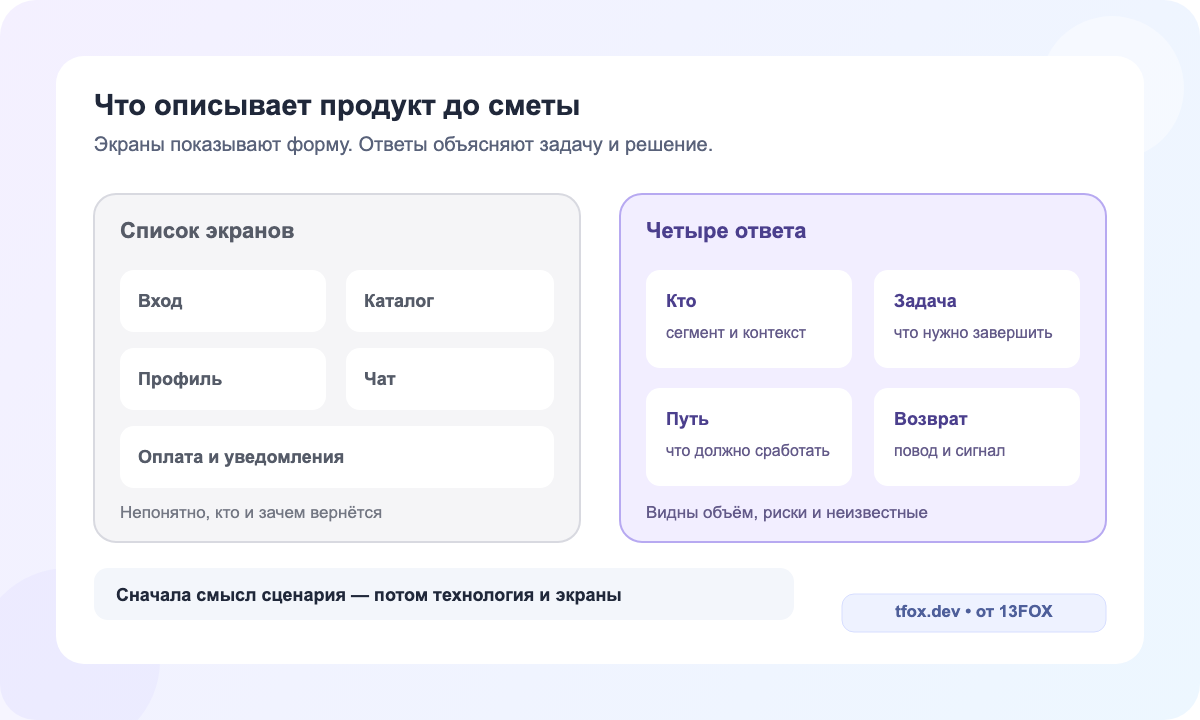Click the text "повод и сигнал"
This screenshot has height=720, width=1200.
click(x=950, y=451)
